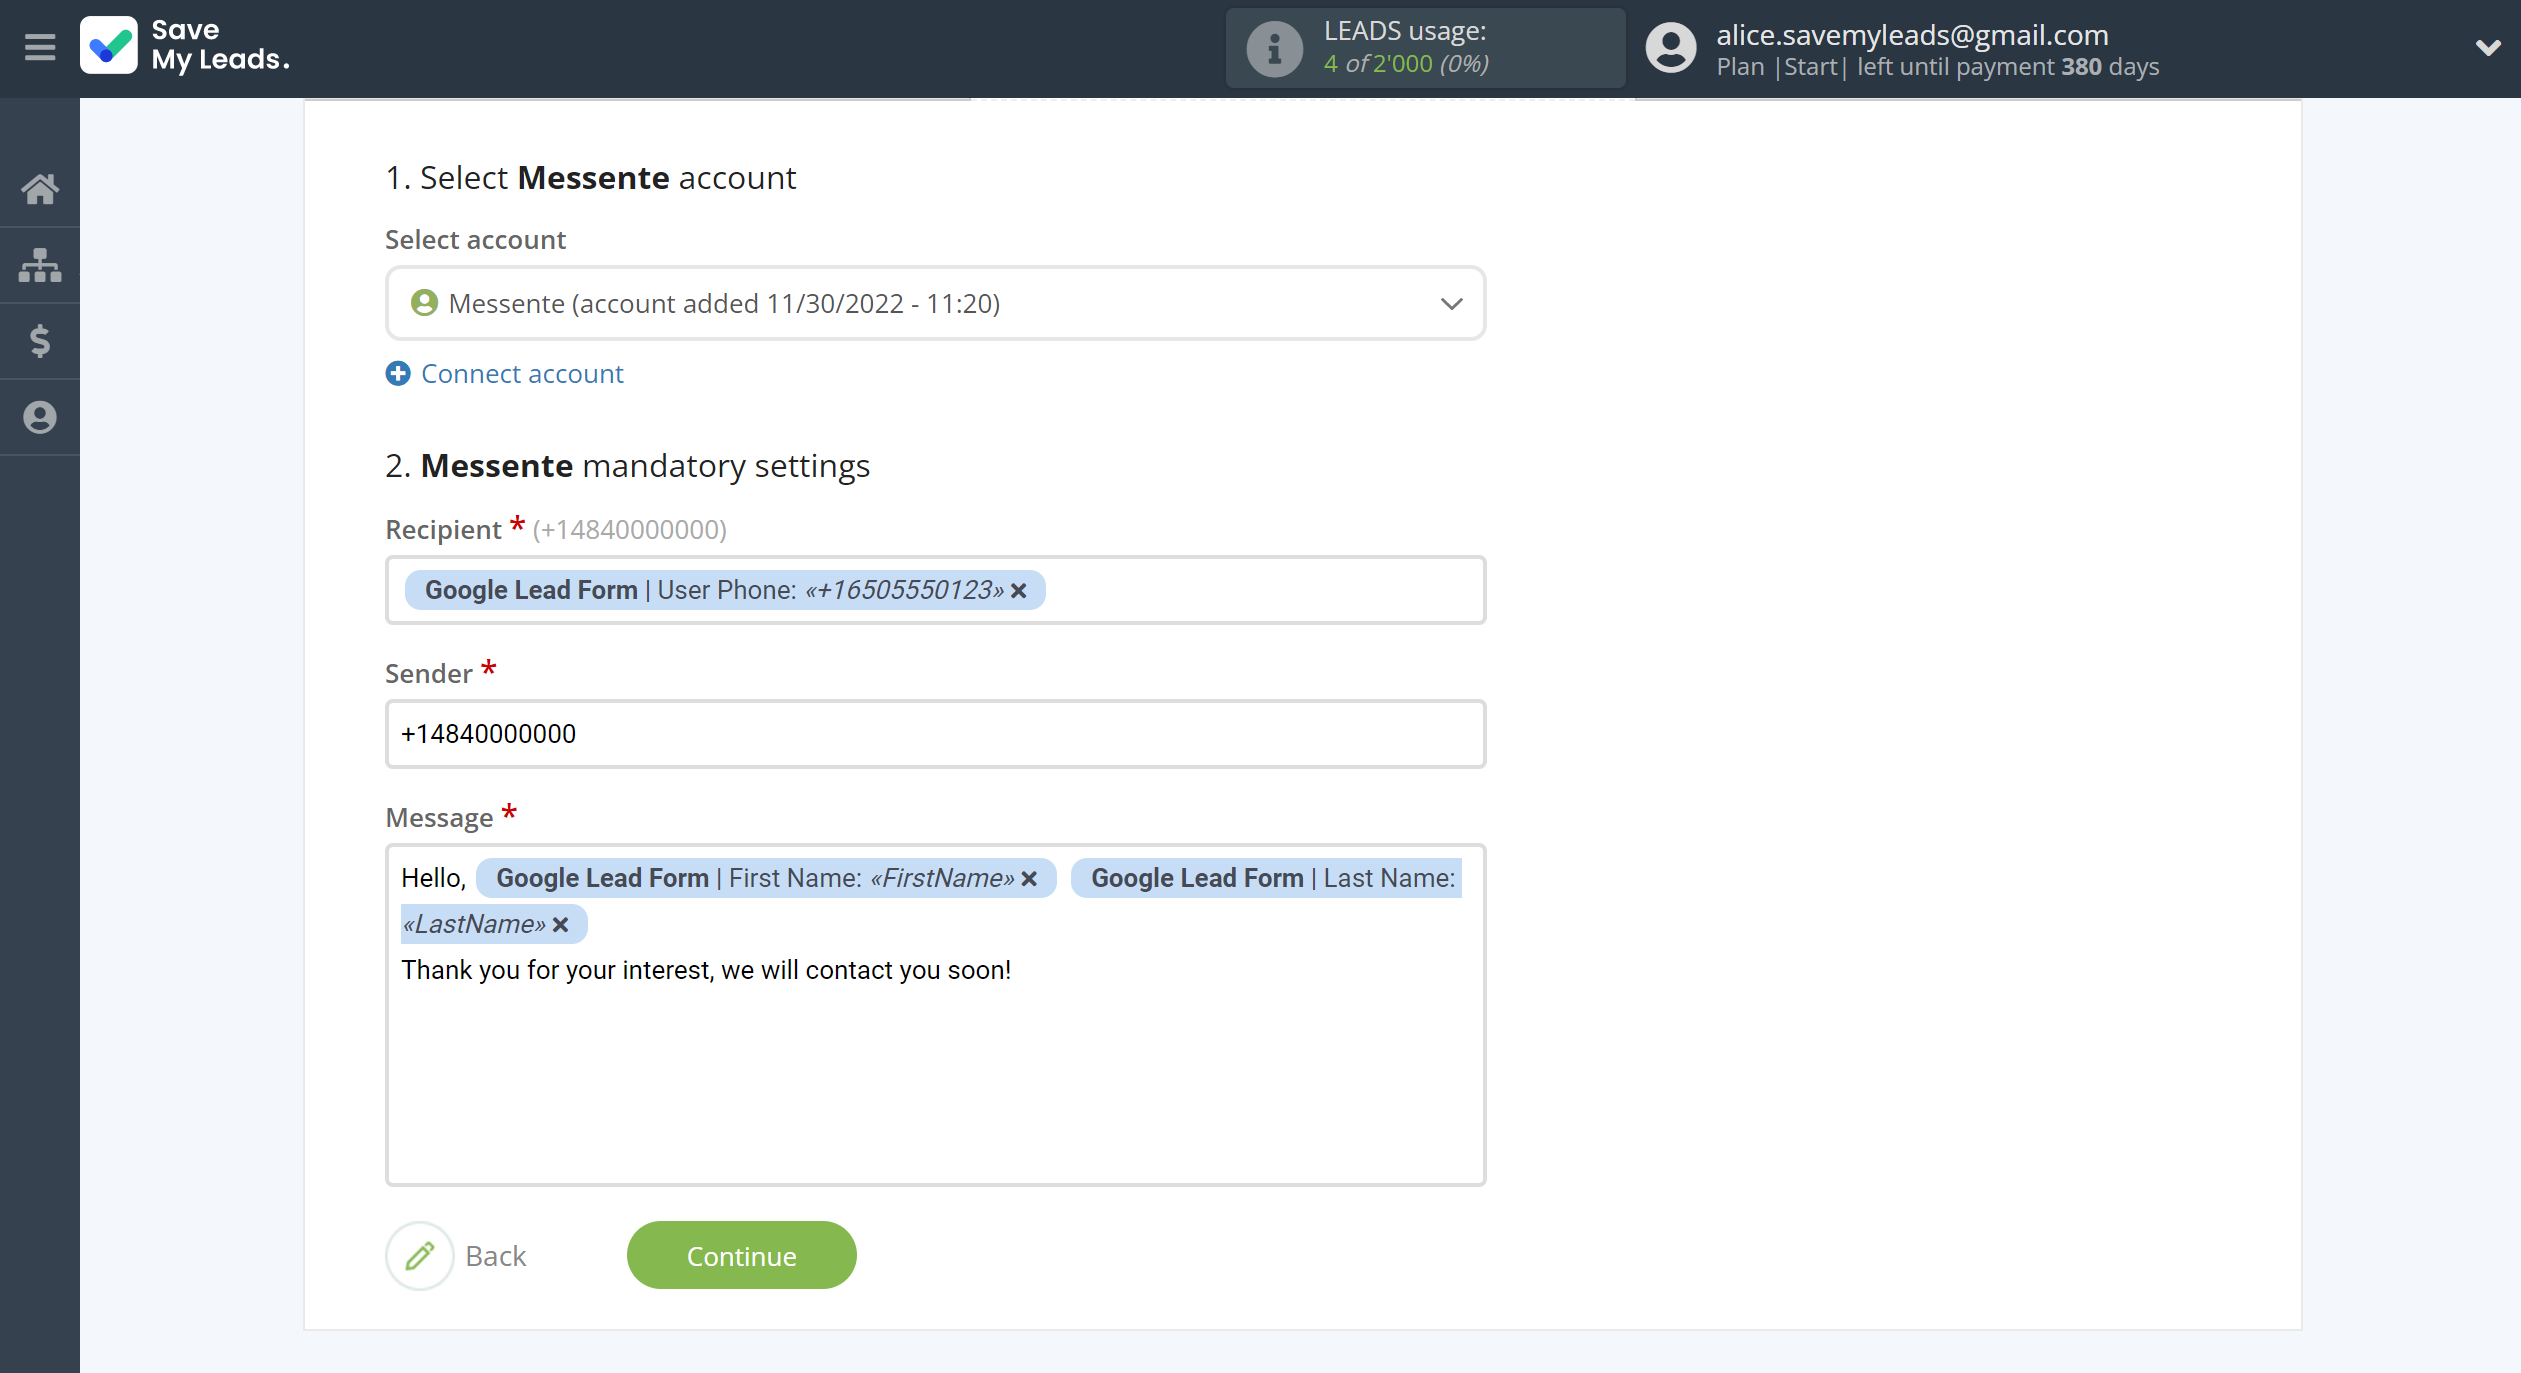Click the Select Messente account heading
This screenshot has height=1373, width=2521.
pos(591,178)
